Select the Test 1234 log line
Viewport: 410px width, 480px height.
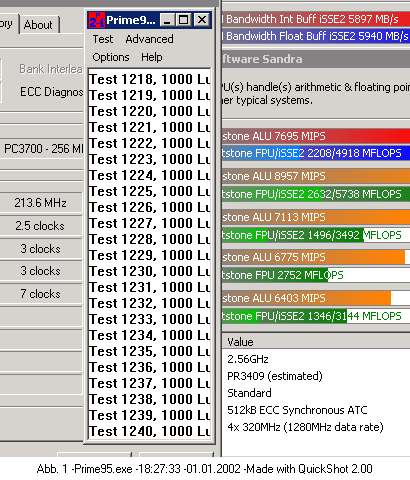tap(150, 335)
